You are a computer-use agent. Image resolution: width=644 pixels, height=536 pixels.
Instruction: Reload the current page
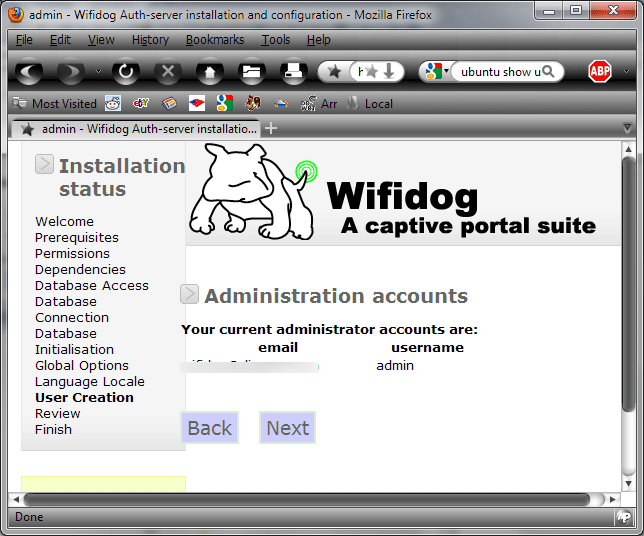click(126, 71)
